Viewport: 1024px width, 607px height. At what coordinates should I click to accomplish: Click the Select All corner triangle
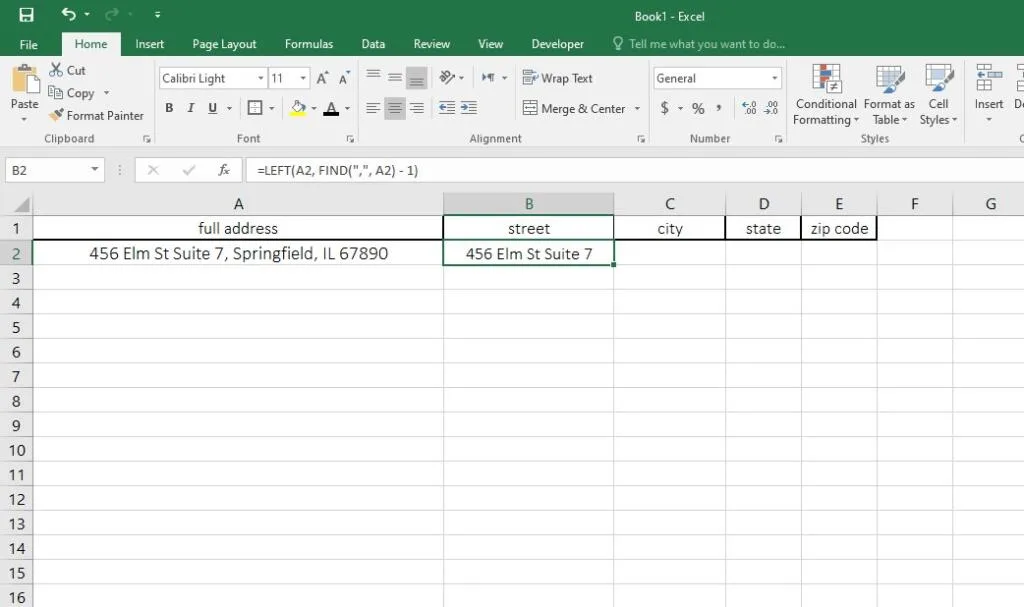point(21,205)
